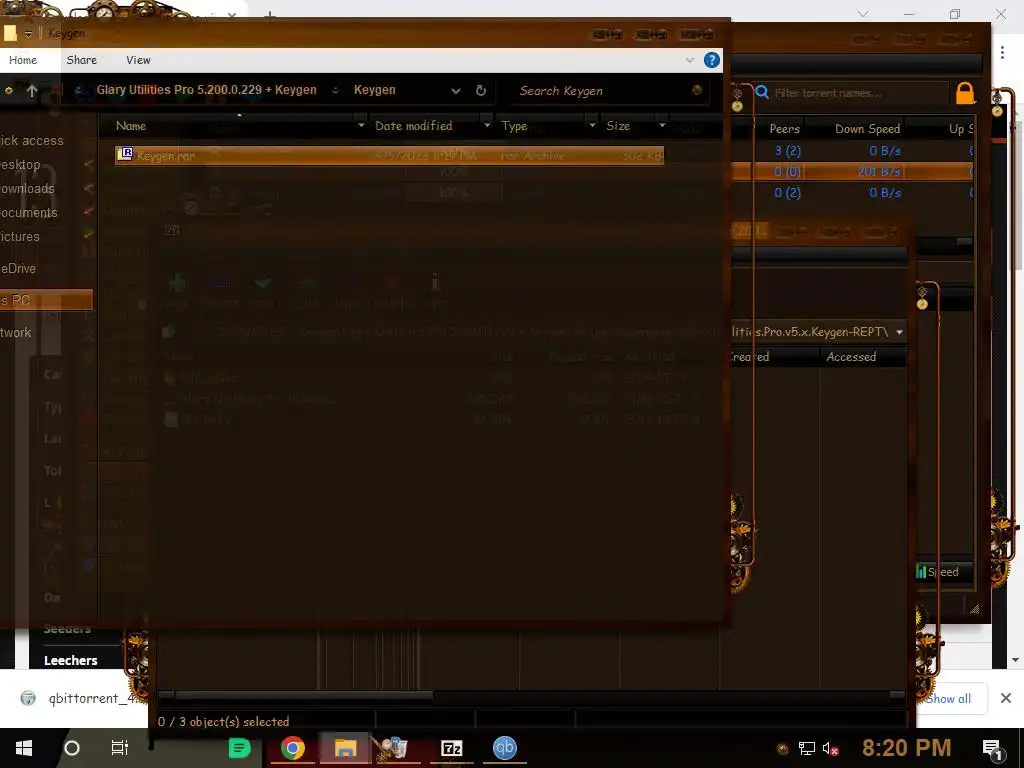The width and height of the screenshot is (1024, 768).
Task: Open the 7-Zip path dropdown ending Keygen-REPT
Action: pos(899,332)
